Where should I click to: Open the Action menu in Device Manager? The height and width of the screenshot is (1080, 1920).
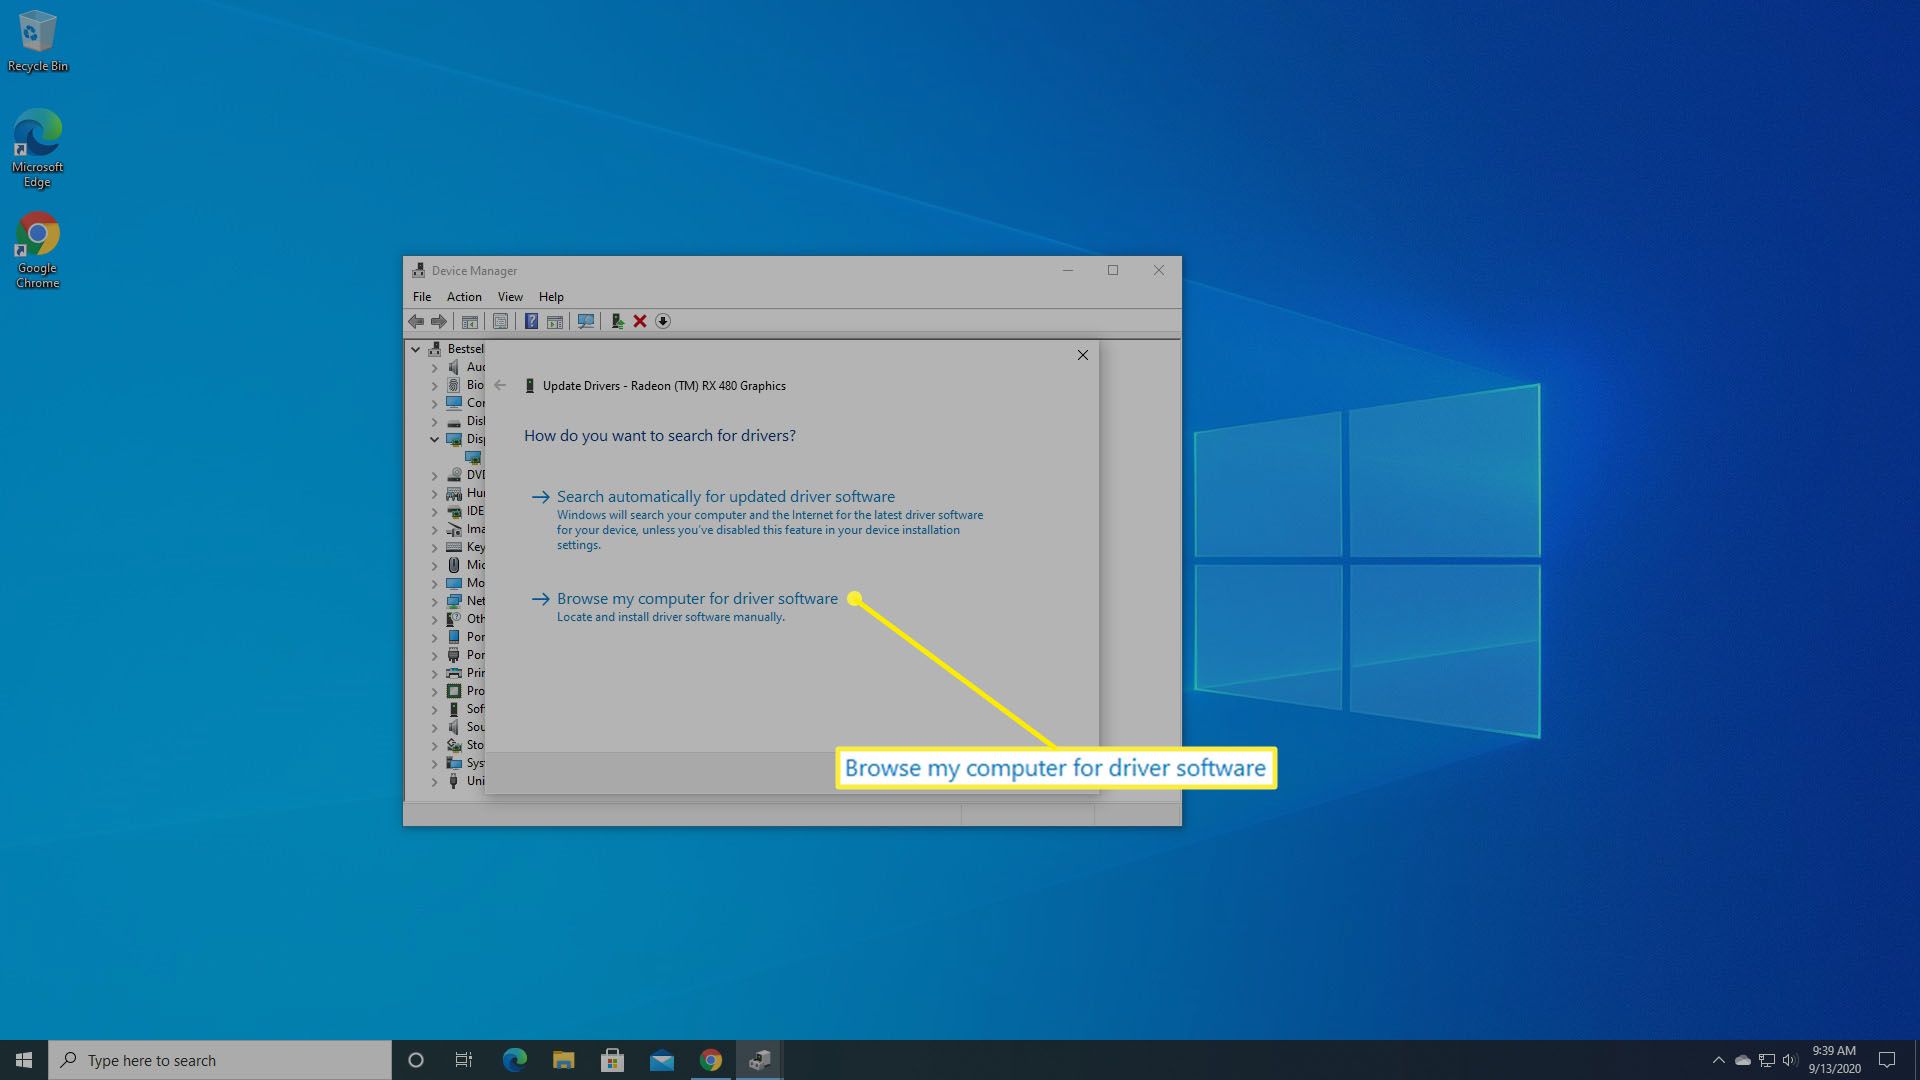pyautogui.click(x=463, y=295)
